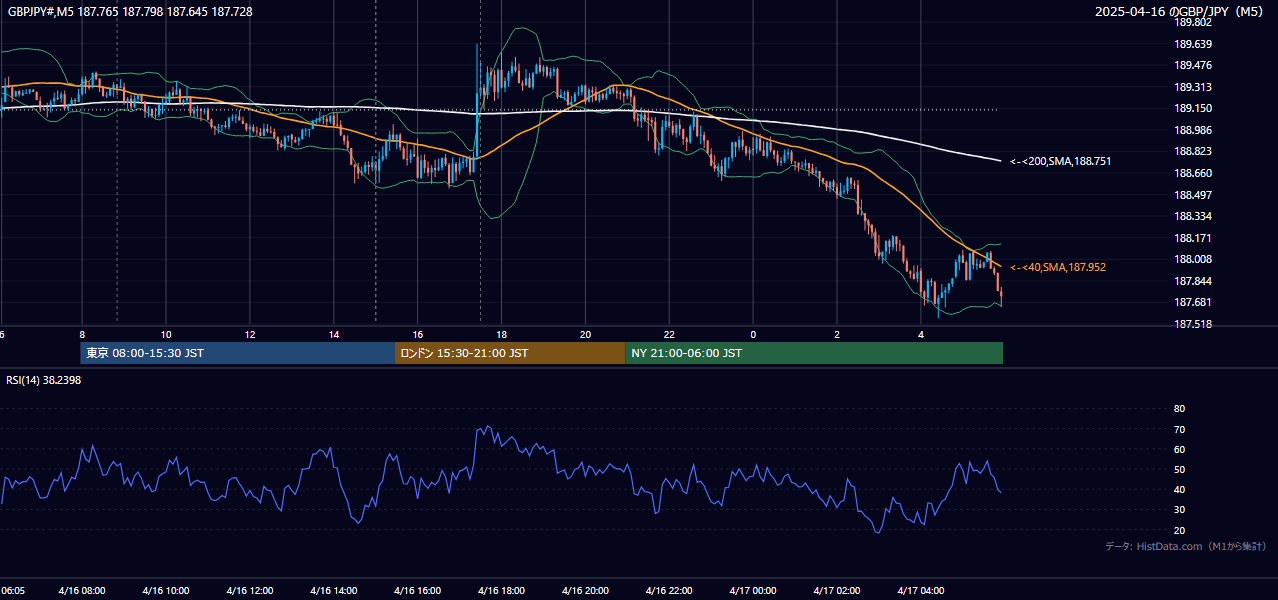This screenshot has width=1278, height=600.
Task: Click the HistData.com data source note
Action: click(x=1185, y=546)
